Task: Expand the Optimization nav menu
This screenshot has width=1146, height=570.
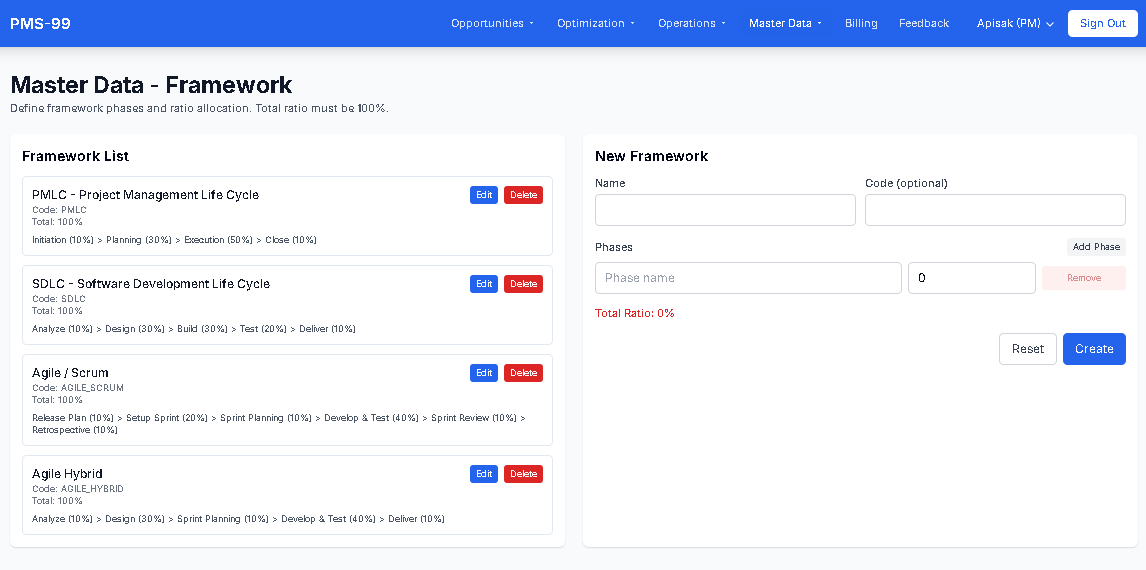Action: click(x=595, y=23)
